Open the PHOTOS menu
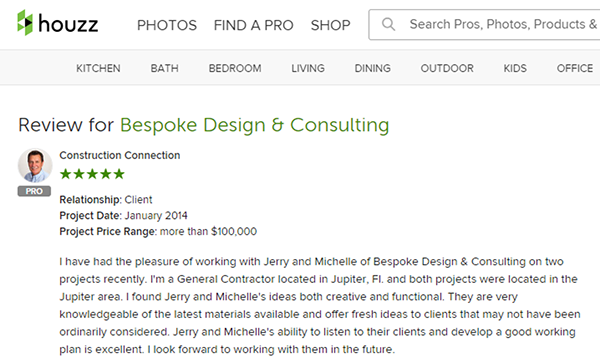Image resolution: width=600 pixels, height=363 pixels. point(167,25)
